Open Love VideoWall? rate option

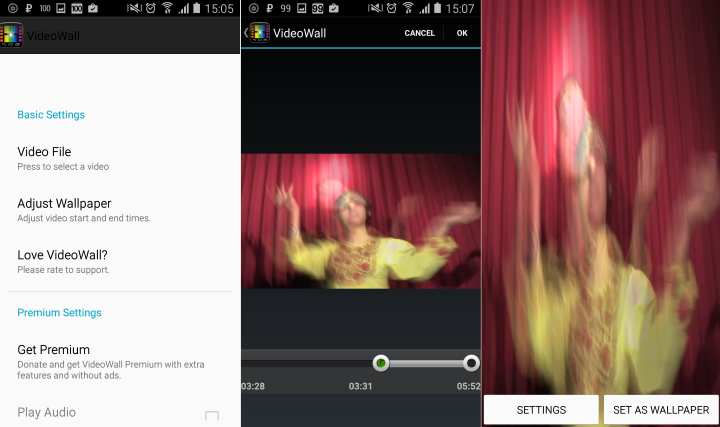[x=120, y=262]
